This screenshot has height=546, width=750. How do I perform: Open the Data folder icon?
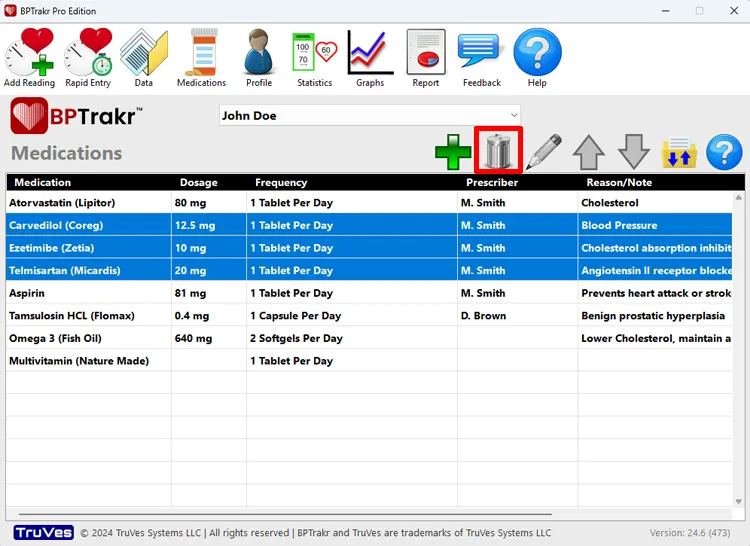click(143, 58)
